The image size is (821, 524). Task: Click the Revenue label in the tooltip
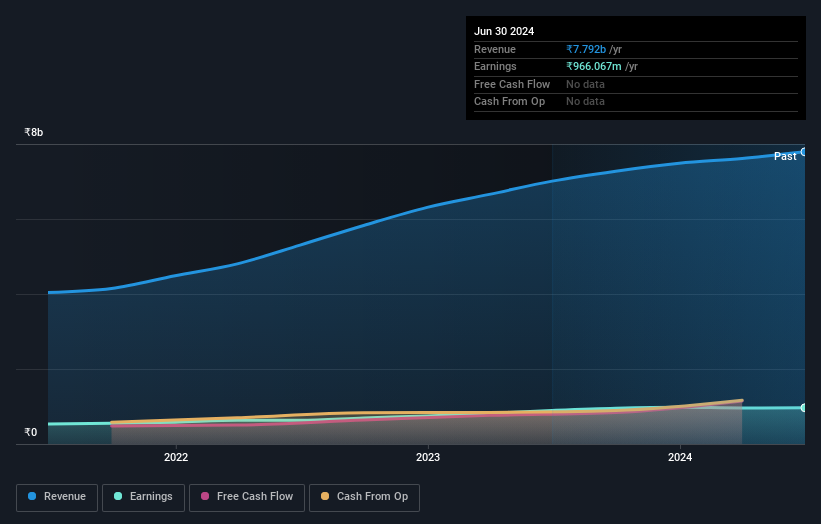495,49
